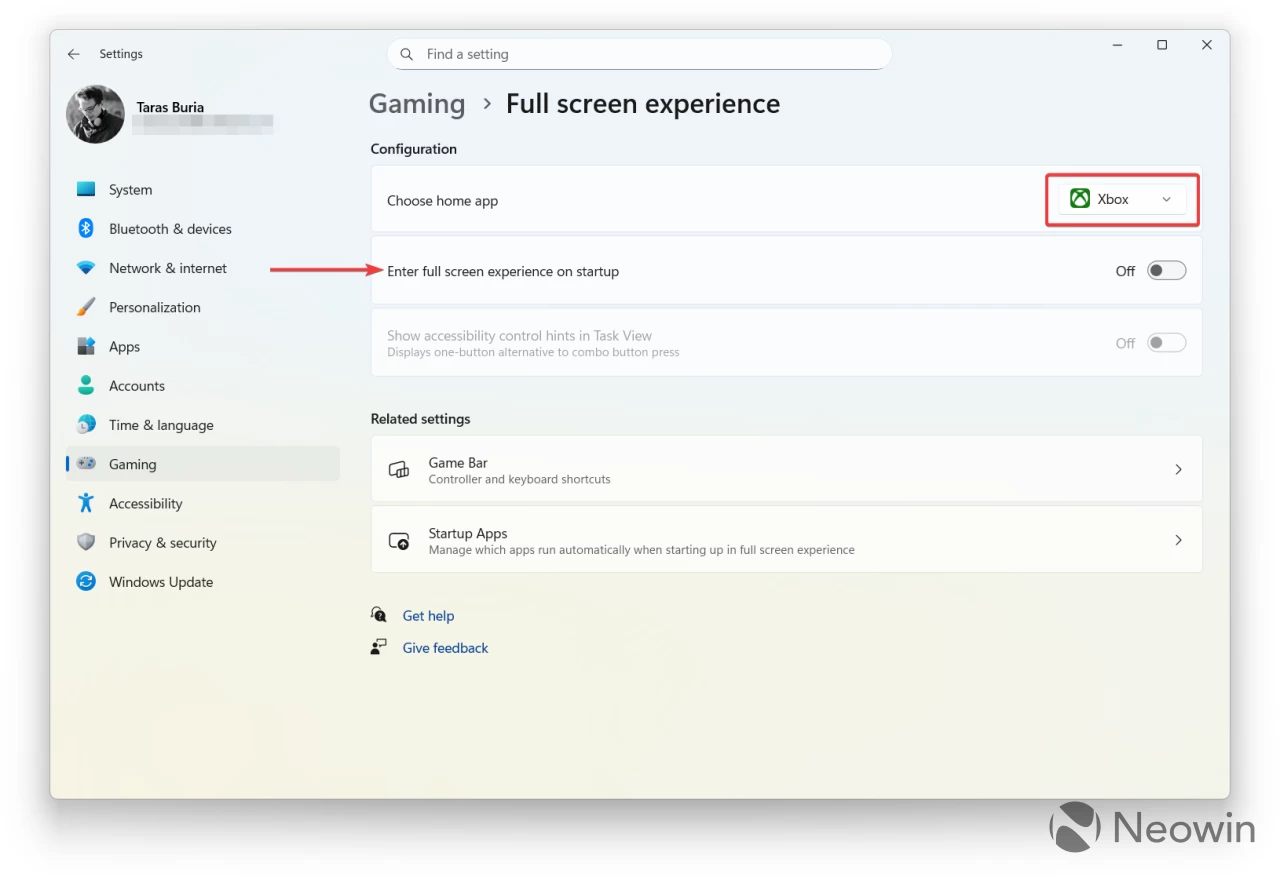This screenshot has height=878, width=1280.
Task: Click the back arrow in Settings
Action: tap(73, 54)
